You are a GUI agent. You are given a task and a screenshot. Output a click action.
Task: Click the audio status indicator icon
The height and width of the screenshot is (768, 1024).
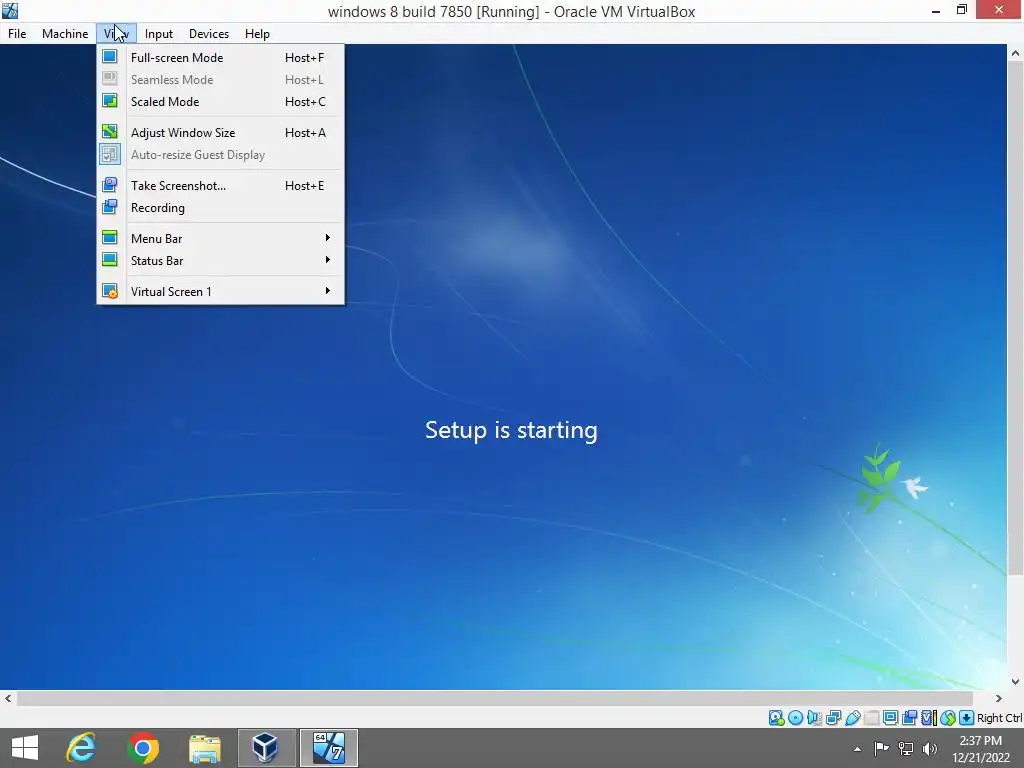click(x=814, y=718)
